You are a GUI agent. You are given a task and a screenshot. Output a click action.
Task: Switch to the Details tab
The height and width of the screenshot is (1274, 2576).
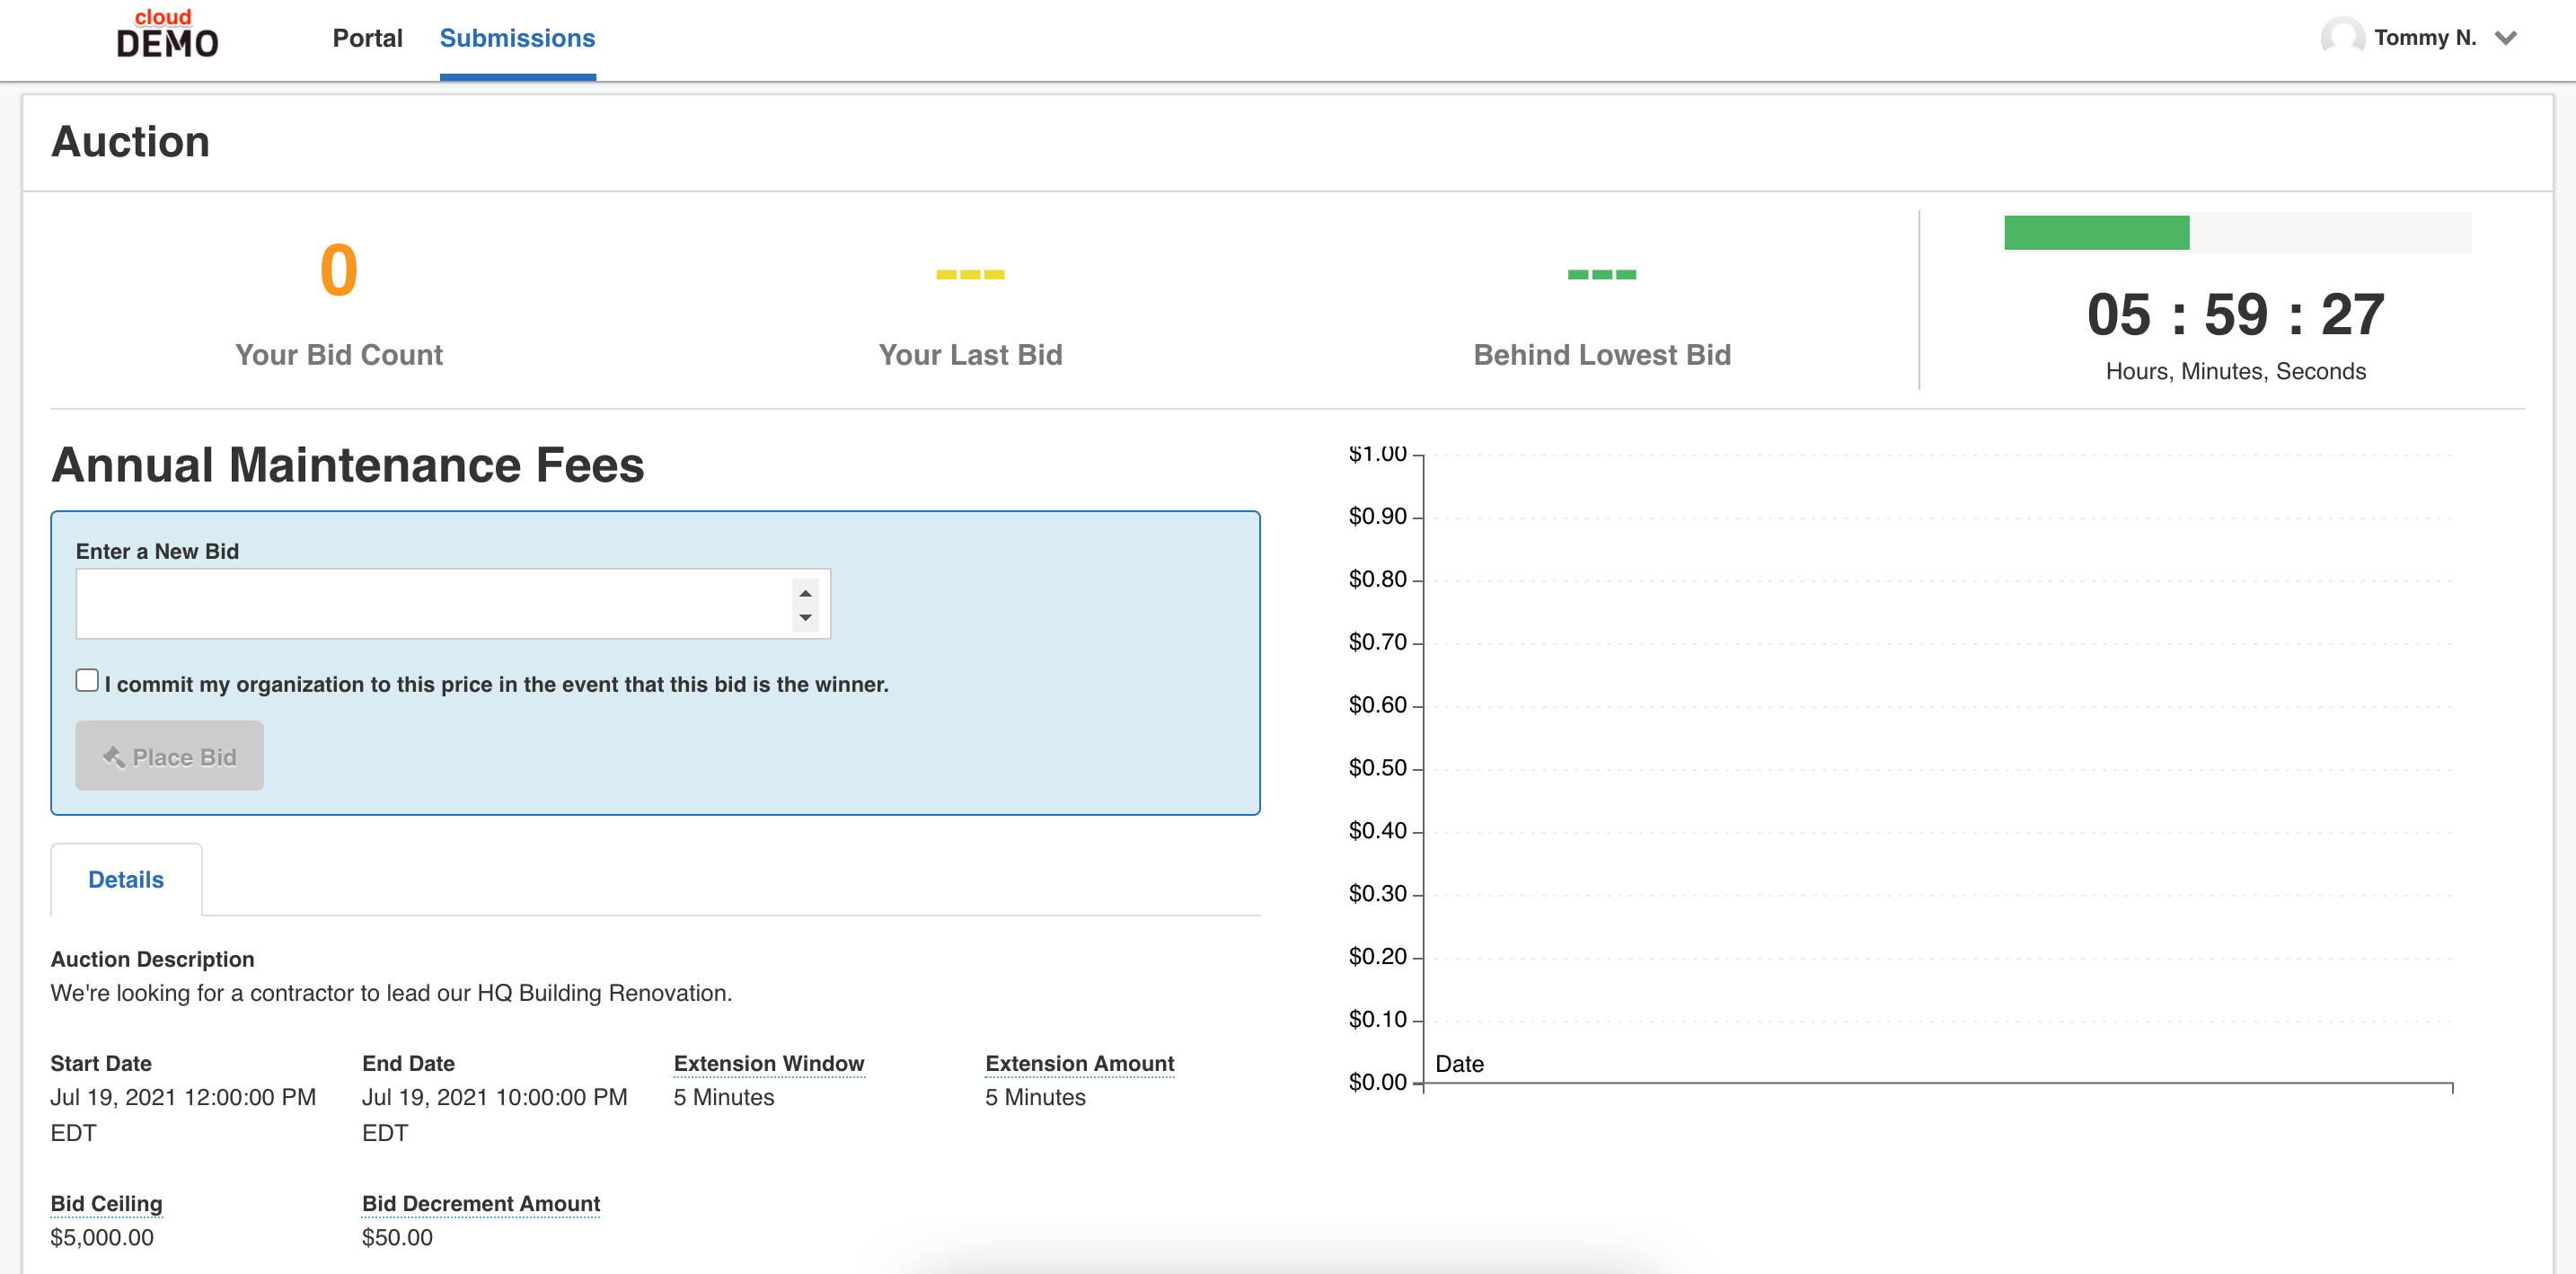(126, 879)
